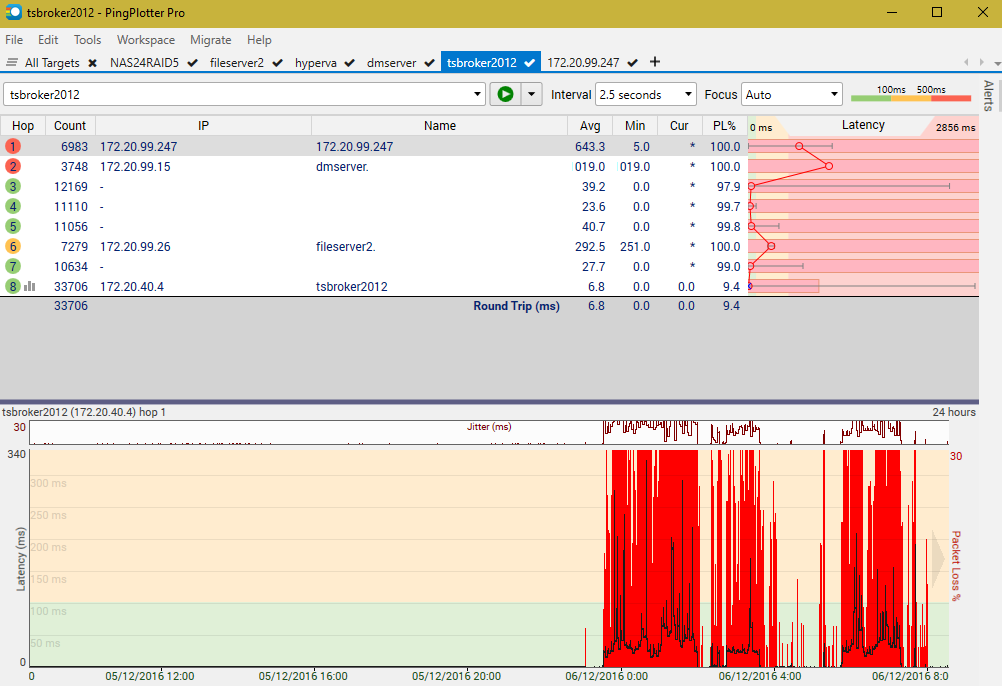1002x686 pixels.
Task: Click the checkmark on tsbroker2012 tab
Action: click(x=529, y=62)
